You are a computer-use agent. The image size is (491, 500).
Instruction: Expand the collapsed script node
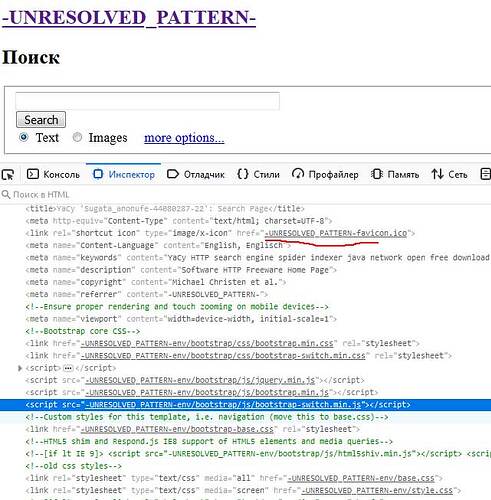20,368
